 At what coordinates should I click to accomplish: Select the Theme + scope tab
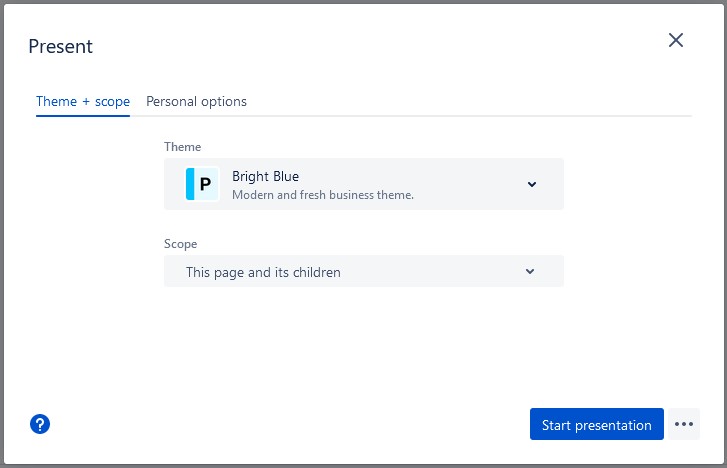coord(83,101)
